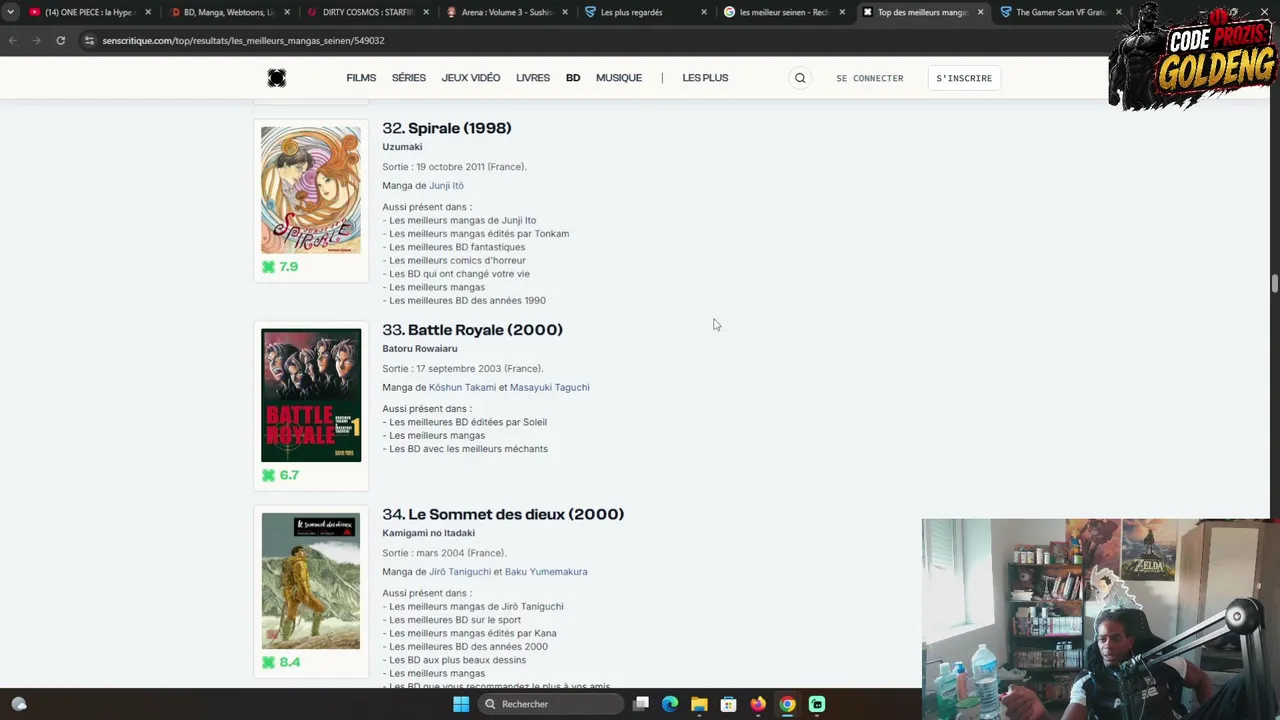The width and height of the screenshot is (1280, 720).
Task: Close the Arena Volume 3 tab
Action: point(565,12)
